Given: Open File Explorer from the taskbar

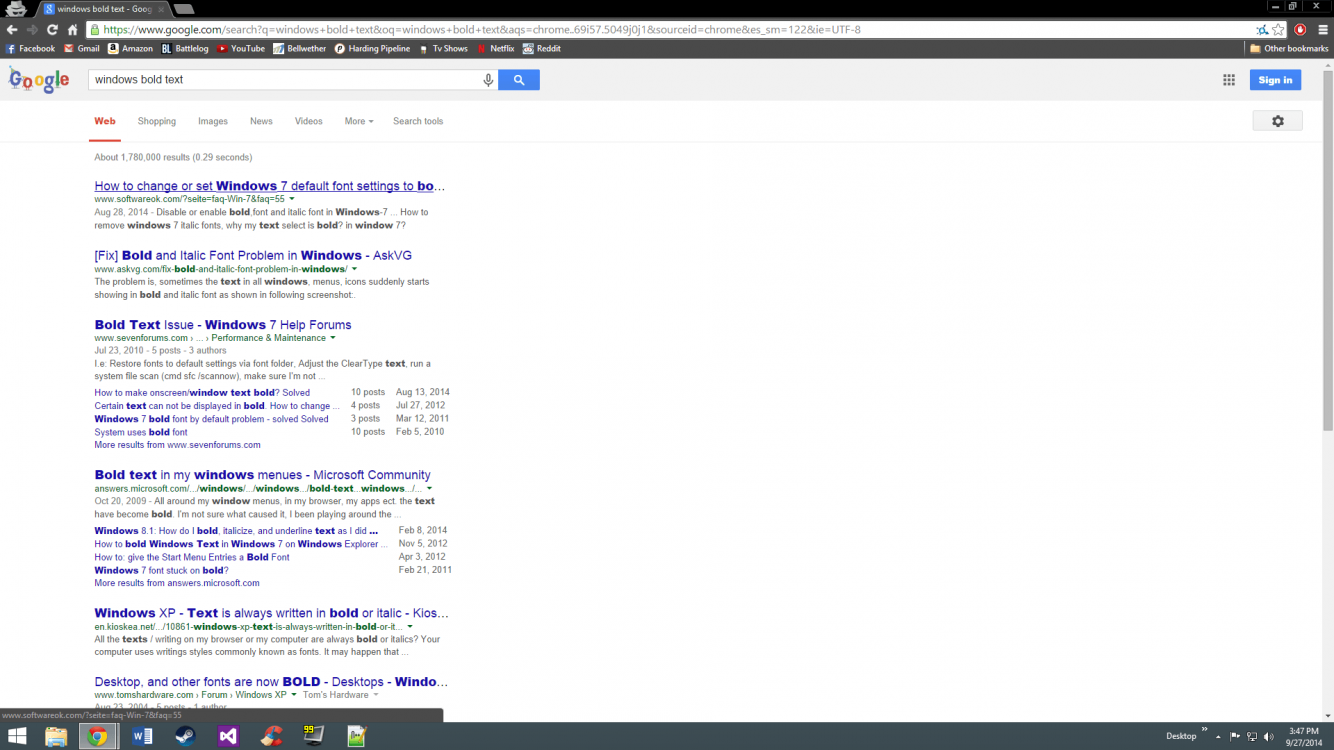Looking at the screenshot, I should [56, 737].
